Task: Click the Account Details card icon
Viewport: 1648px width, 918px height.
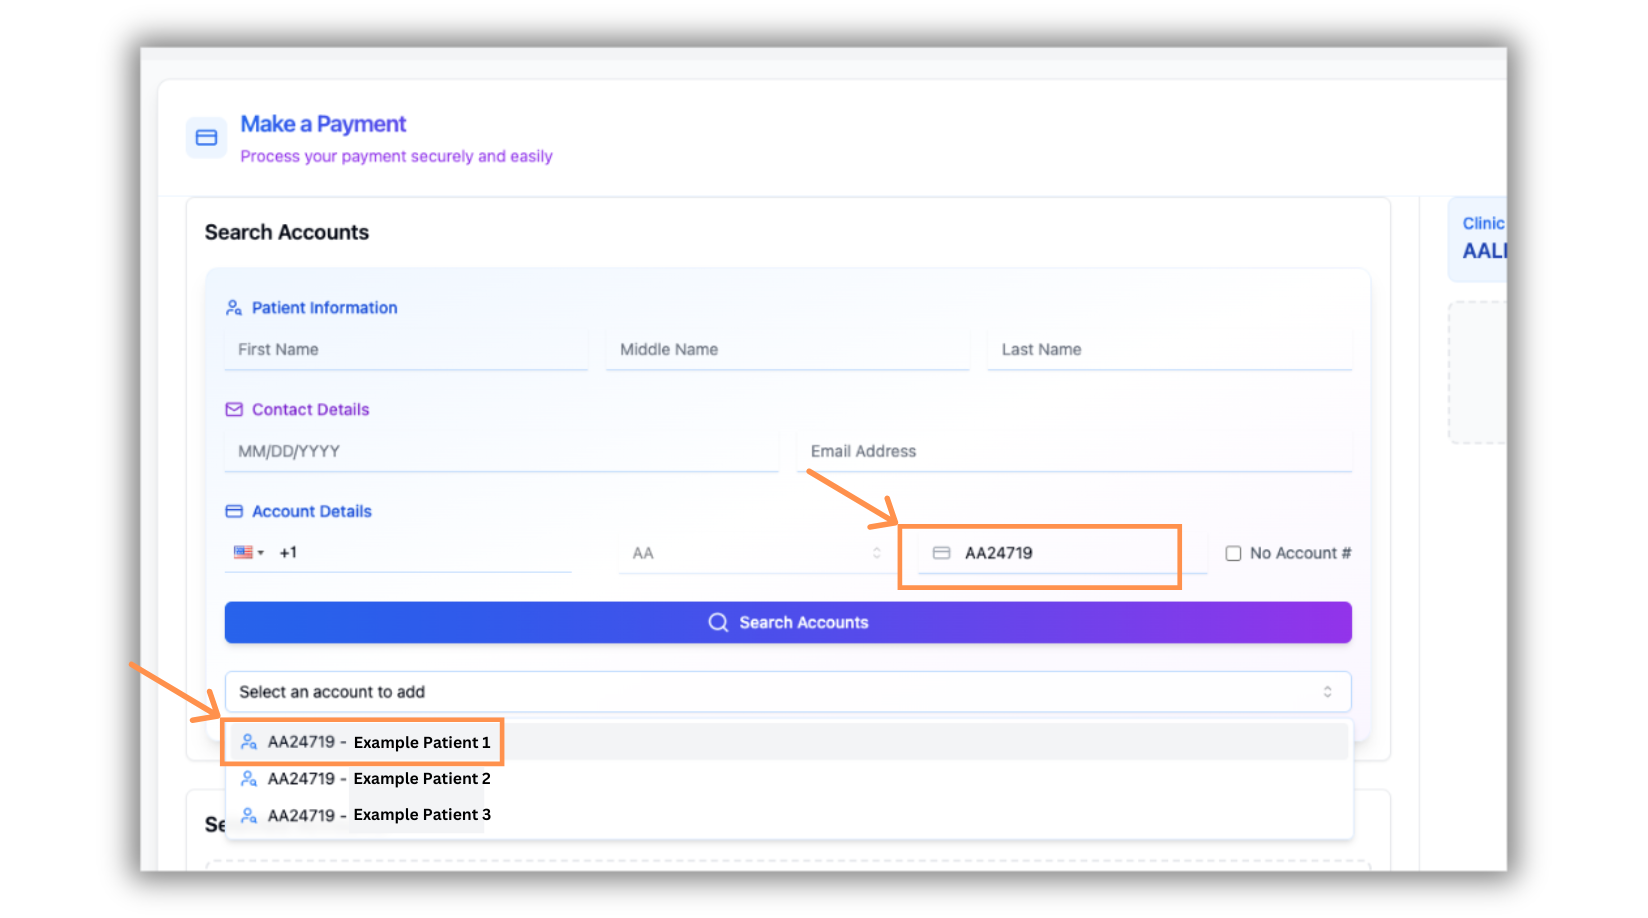Action: 234,512
